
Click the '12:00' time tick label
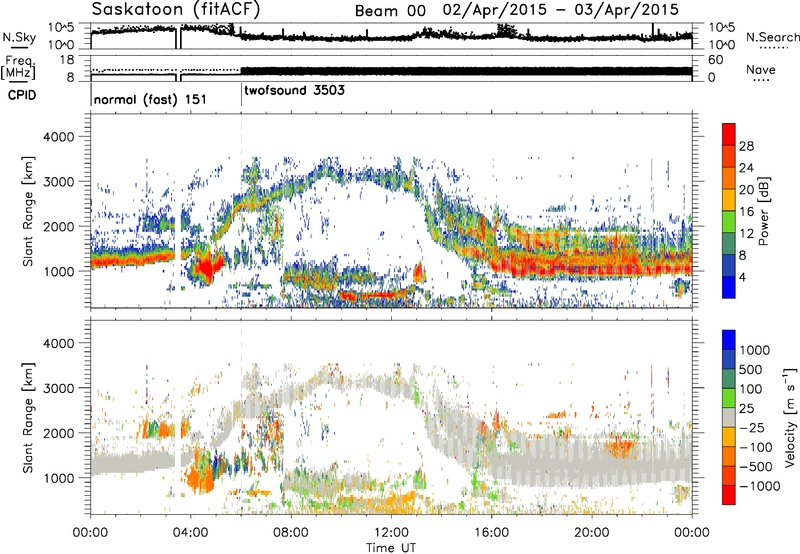pyautogui.click(x=391, y=533)
